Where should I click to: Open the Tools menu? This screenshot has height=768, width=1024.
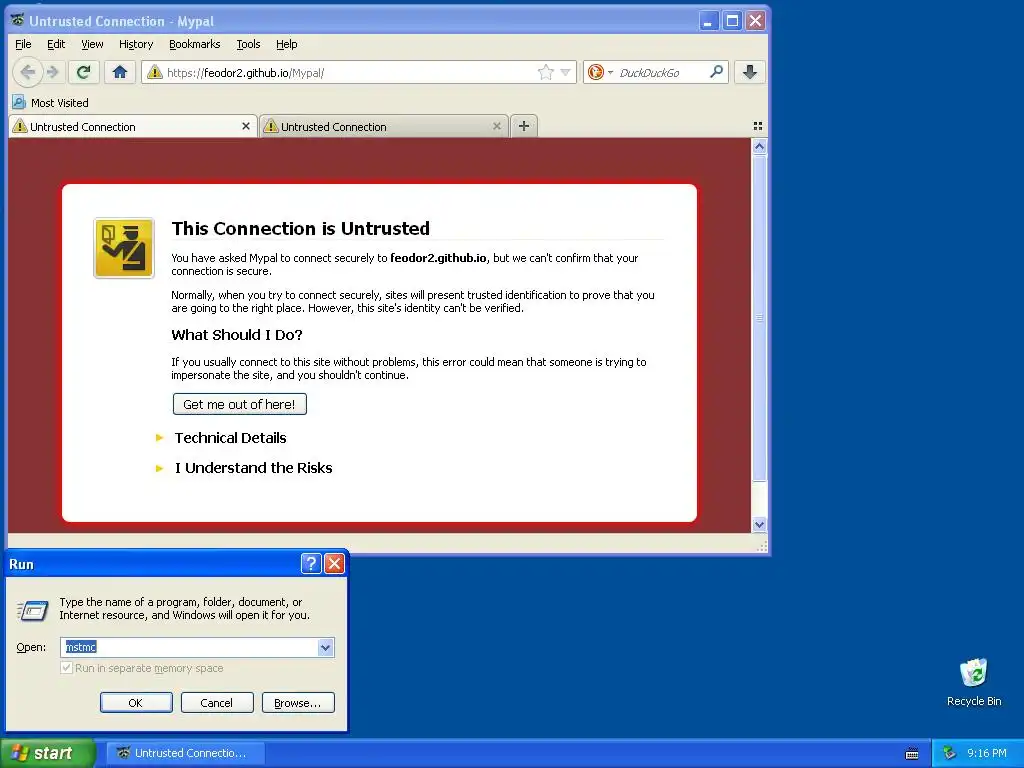248,44
